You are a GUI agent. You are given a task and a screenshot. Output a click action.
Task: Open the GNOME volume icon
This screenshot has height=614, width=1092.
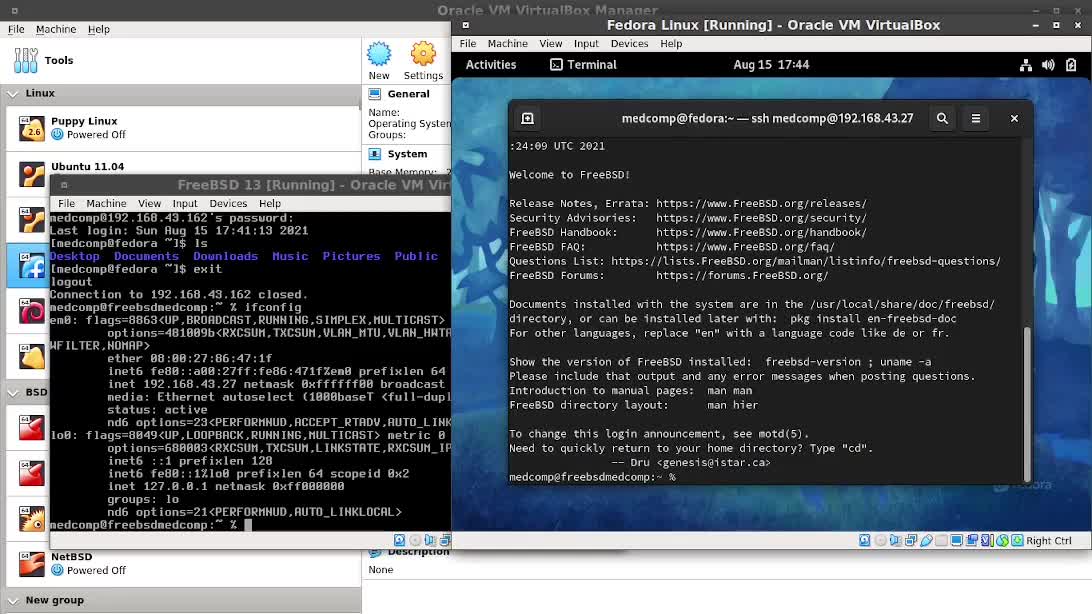click(x=1048, y=65)
